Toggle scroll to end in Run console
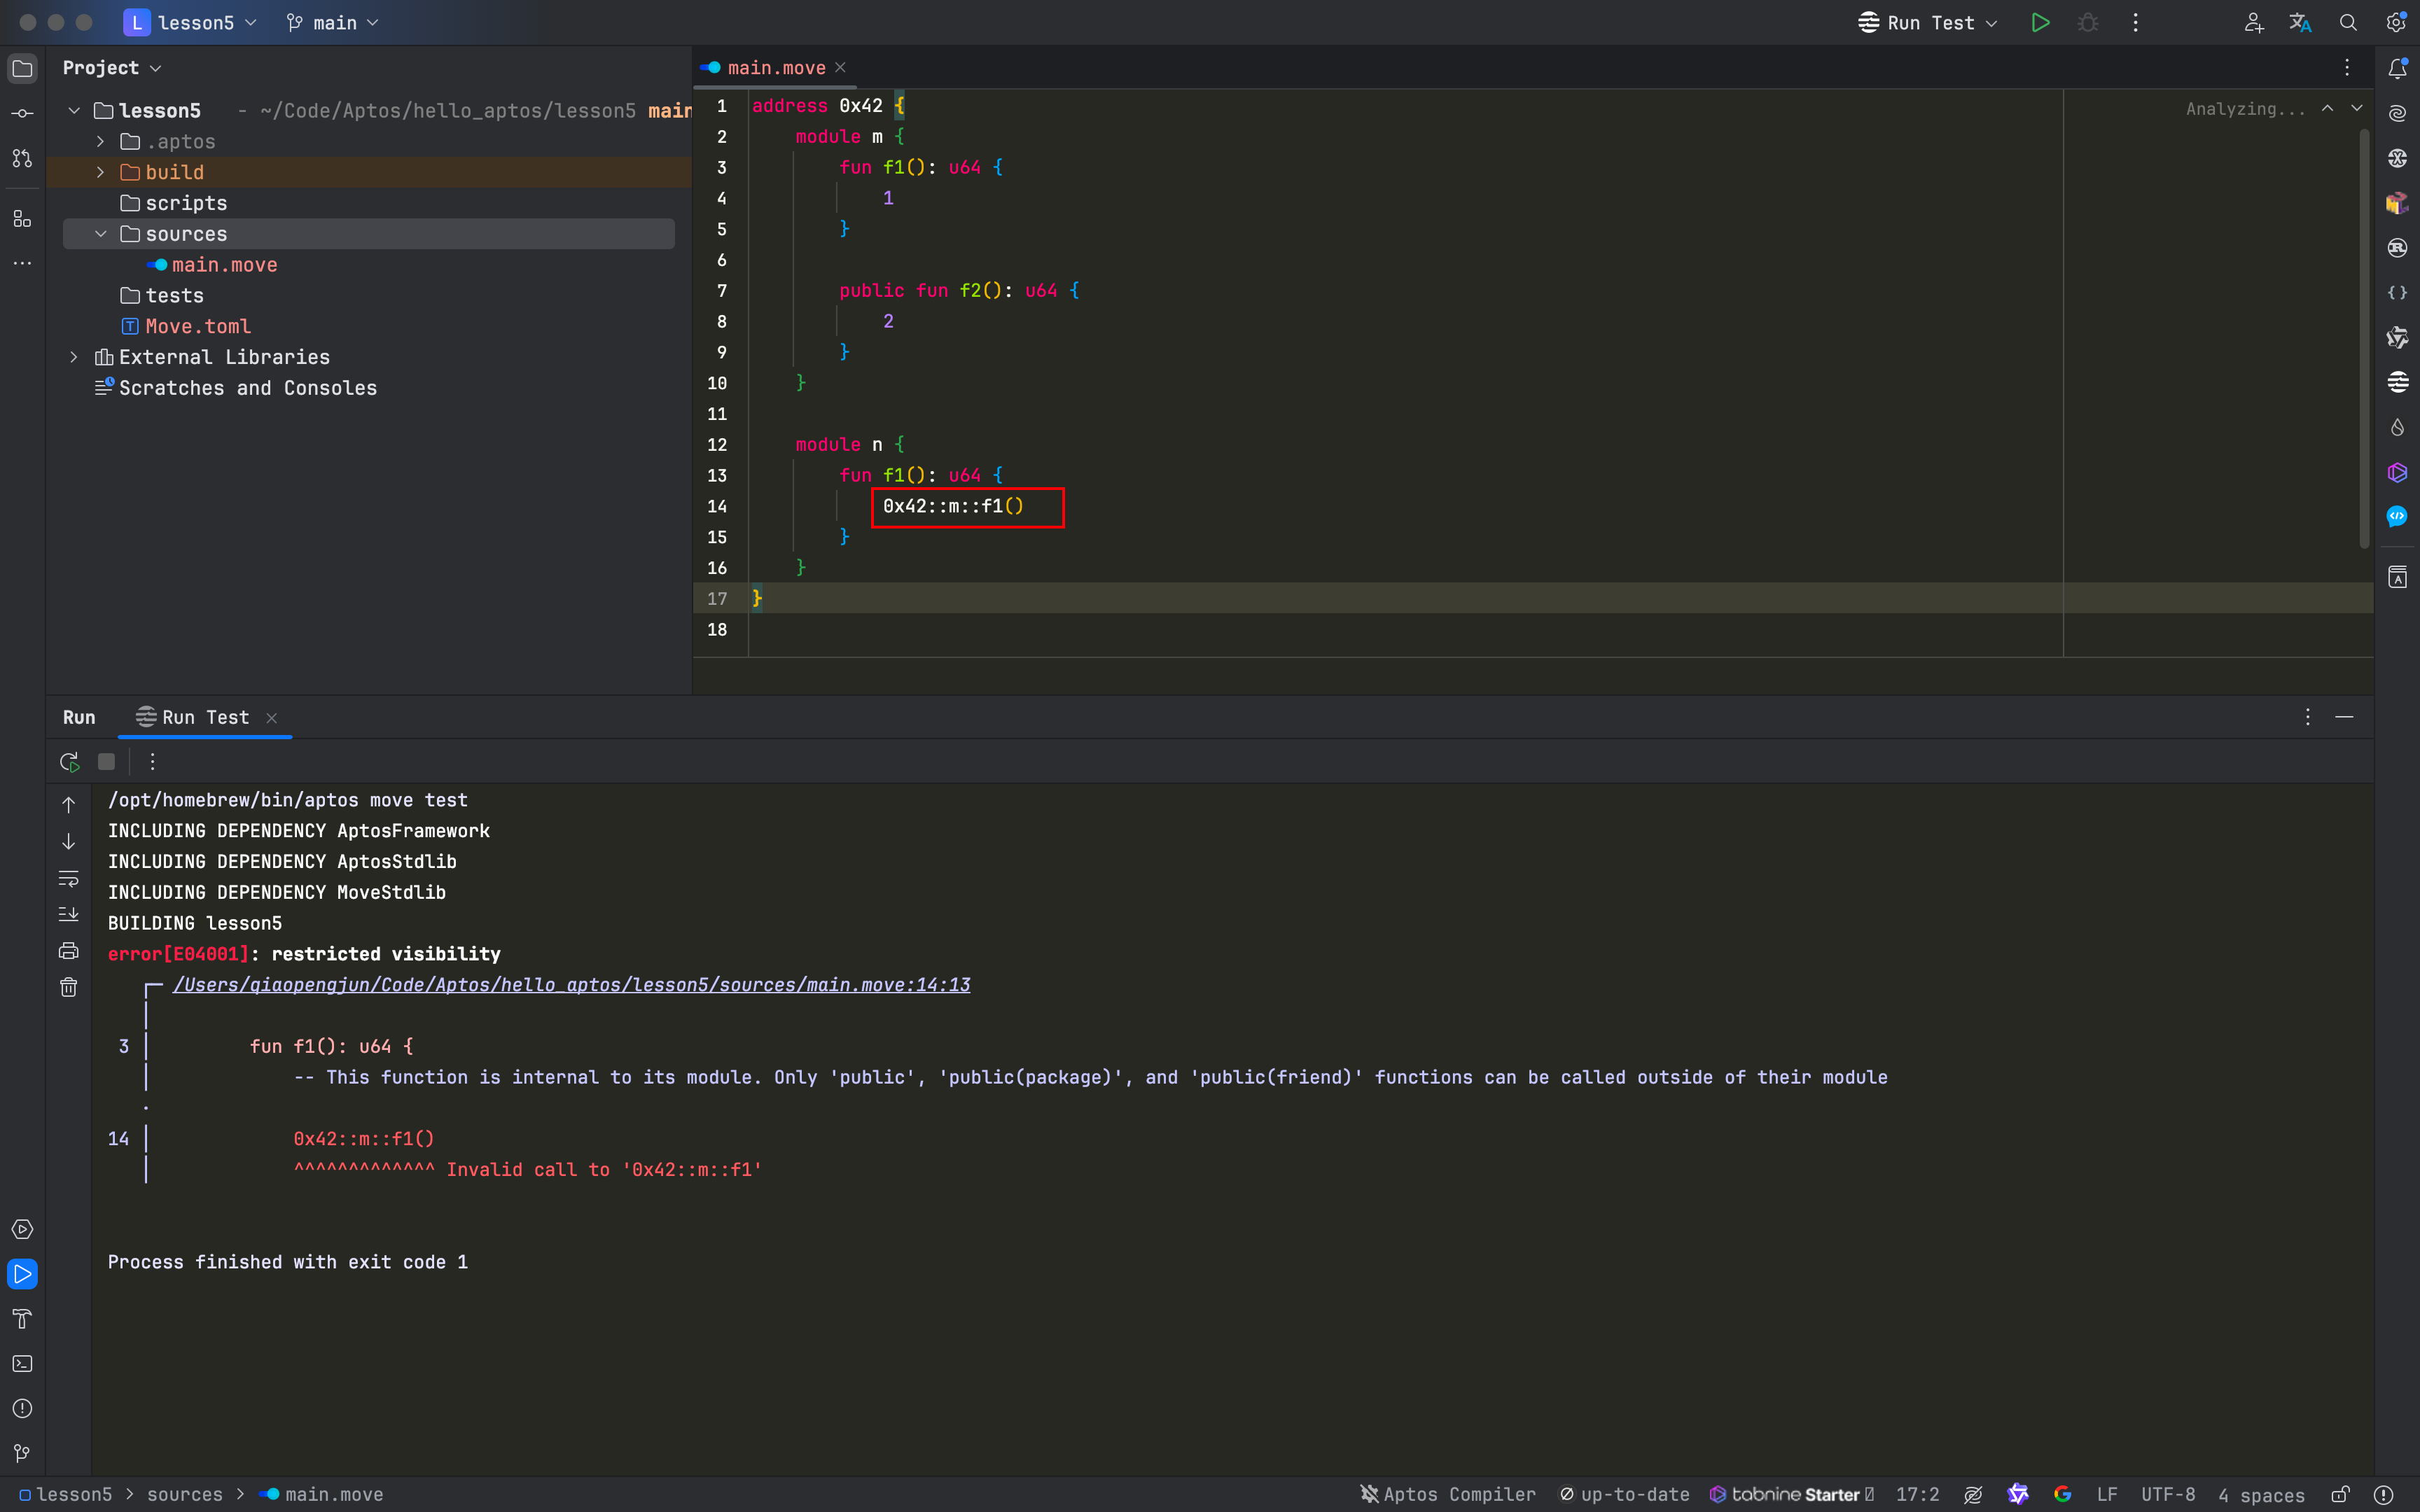This screenshot has height=1512, width=2420. tap(68, 914)
